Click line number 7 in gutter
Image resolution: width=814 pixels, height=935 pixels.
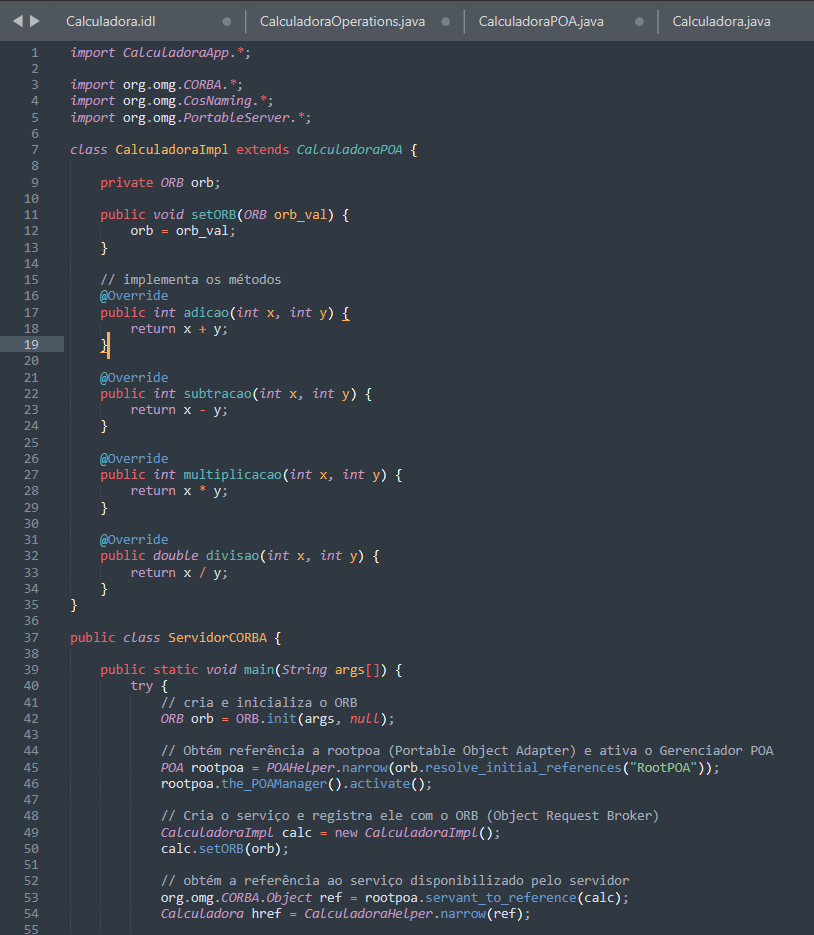click(x=35, y=150)
